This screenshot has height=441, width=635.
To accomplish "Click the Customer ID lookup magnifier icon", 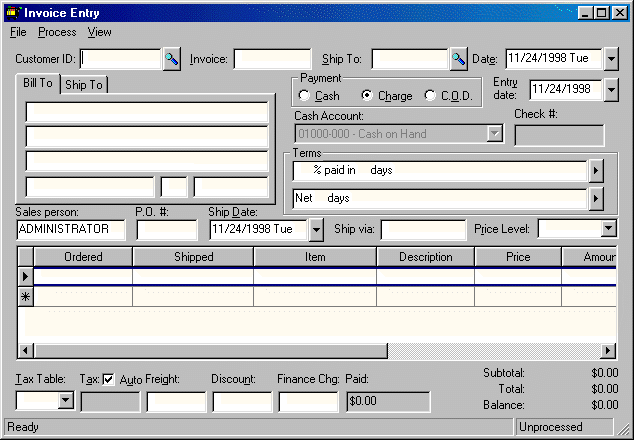I will [171, 59].
